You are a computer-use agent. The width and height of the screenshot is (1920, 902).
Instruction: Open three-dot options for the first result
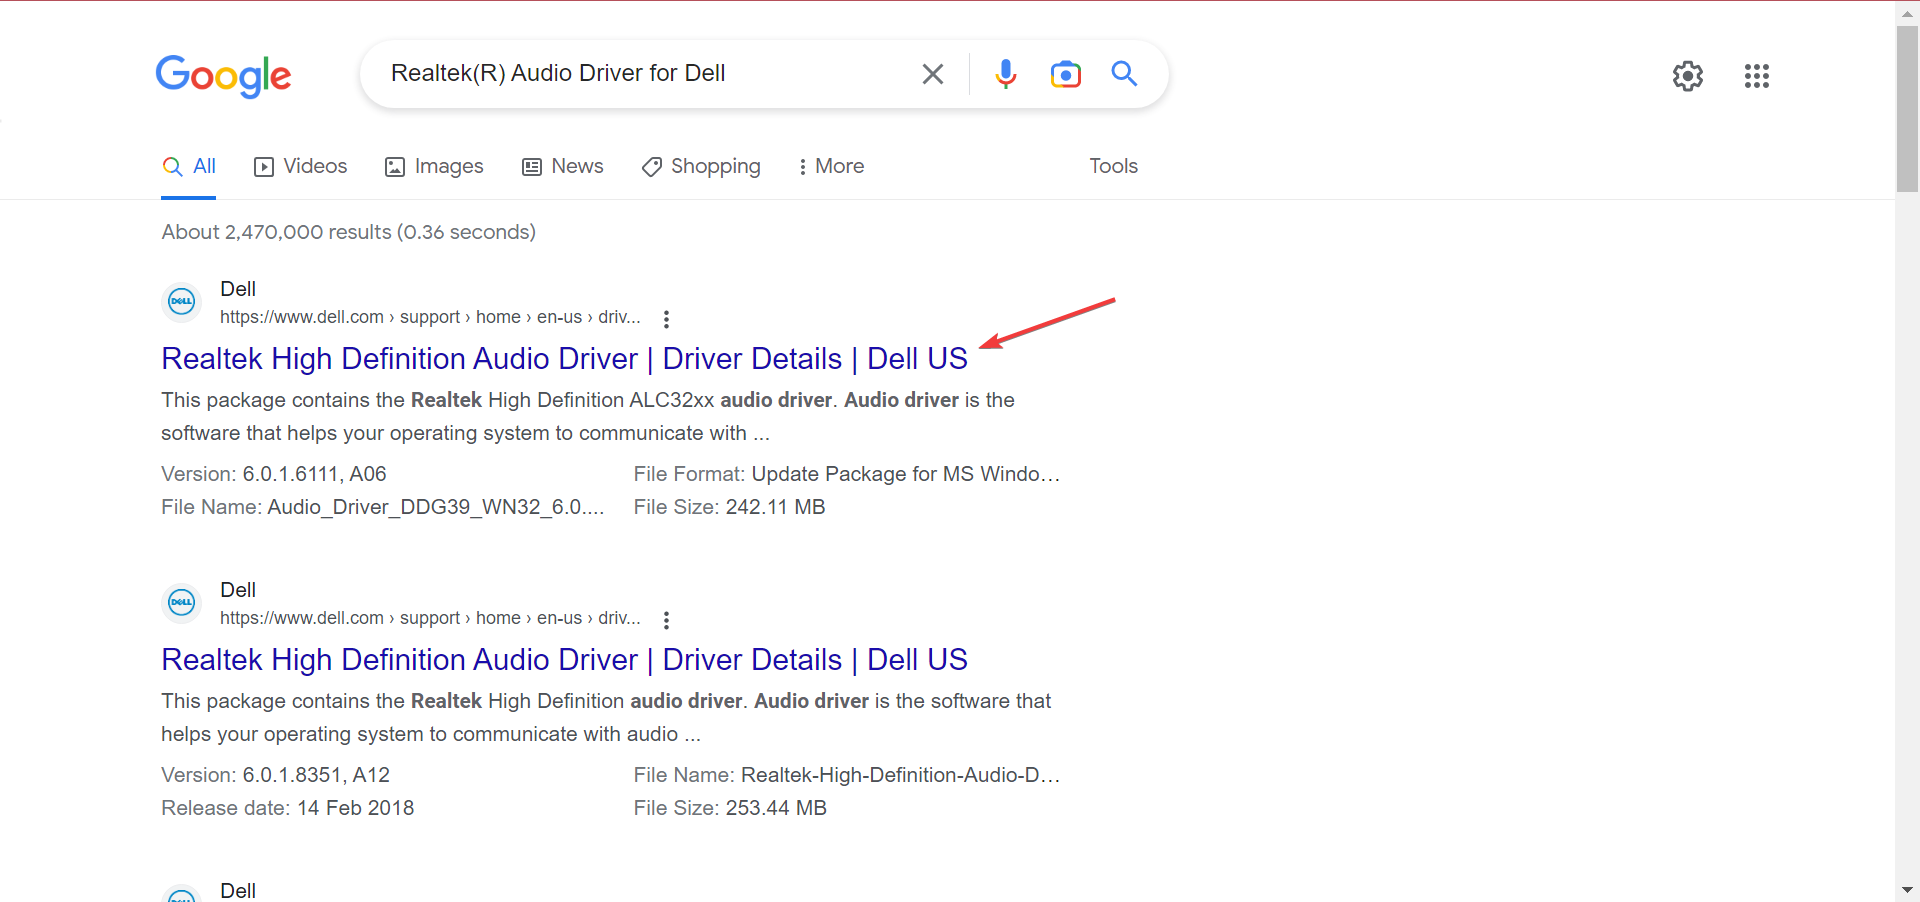pyautogui.click(x=666, y=319)
